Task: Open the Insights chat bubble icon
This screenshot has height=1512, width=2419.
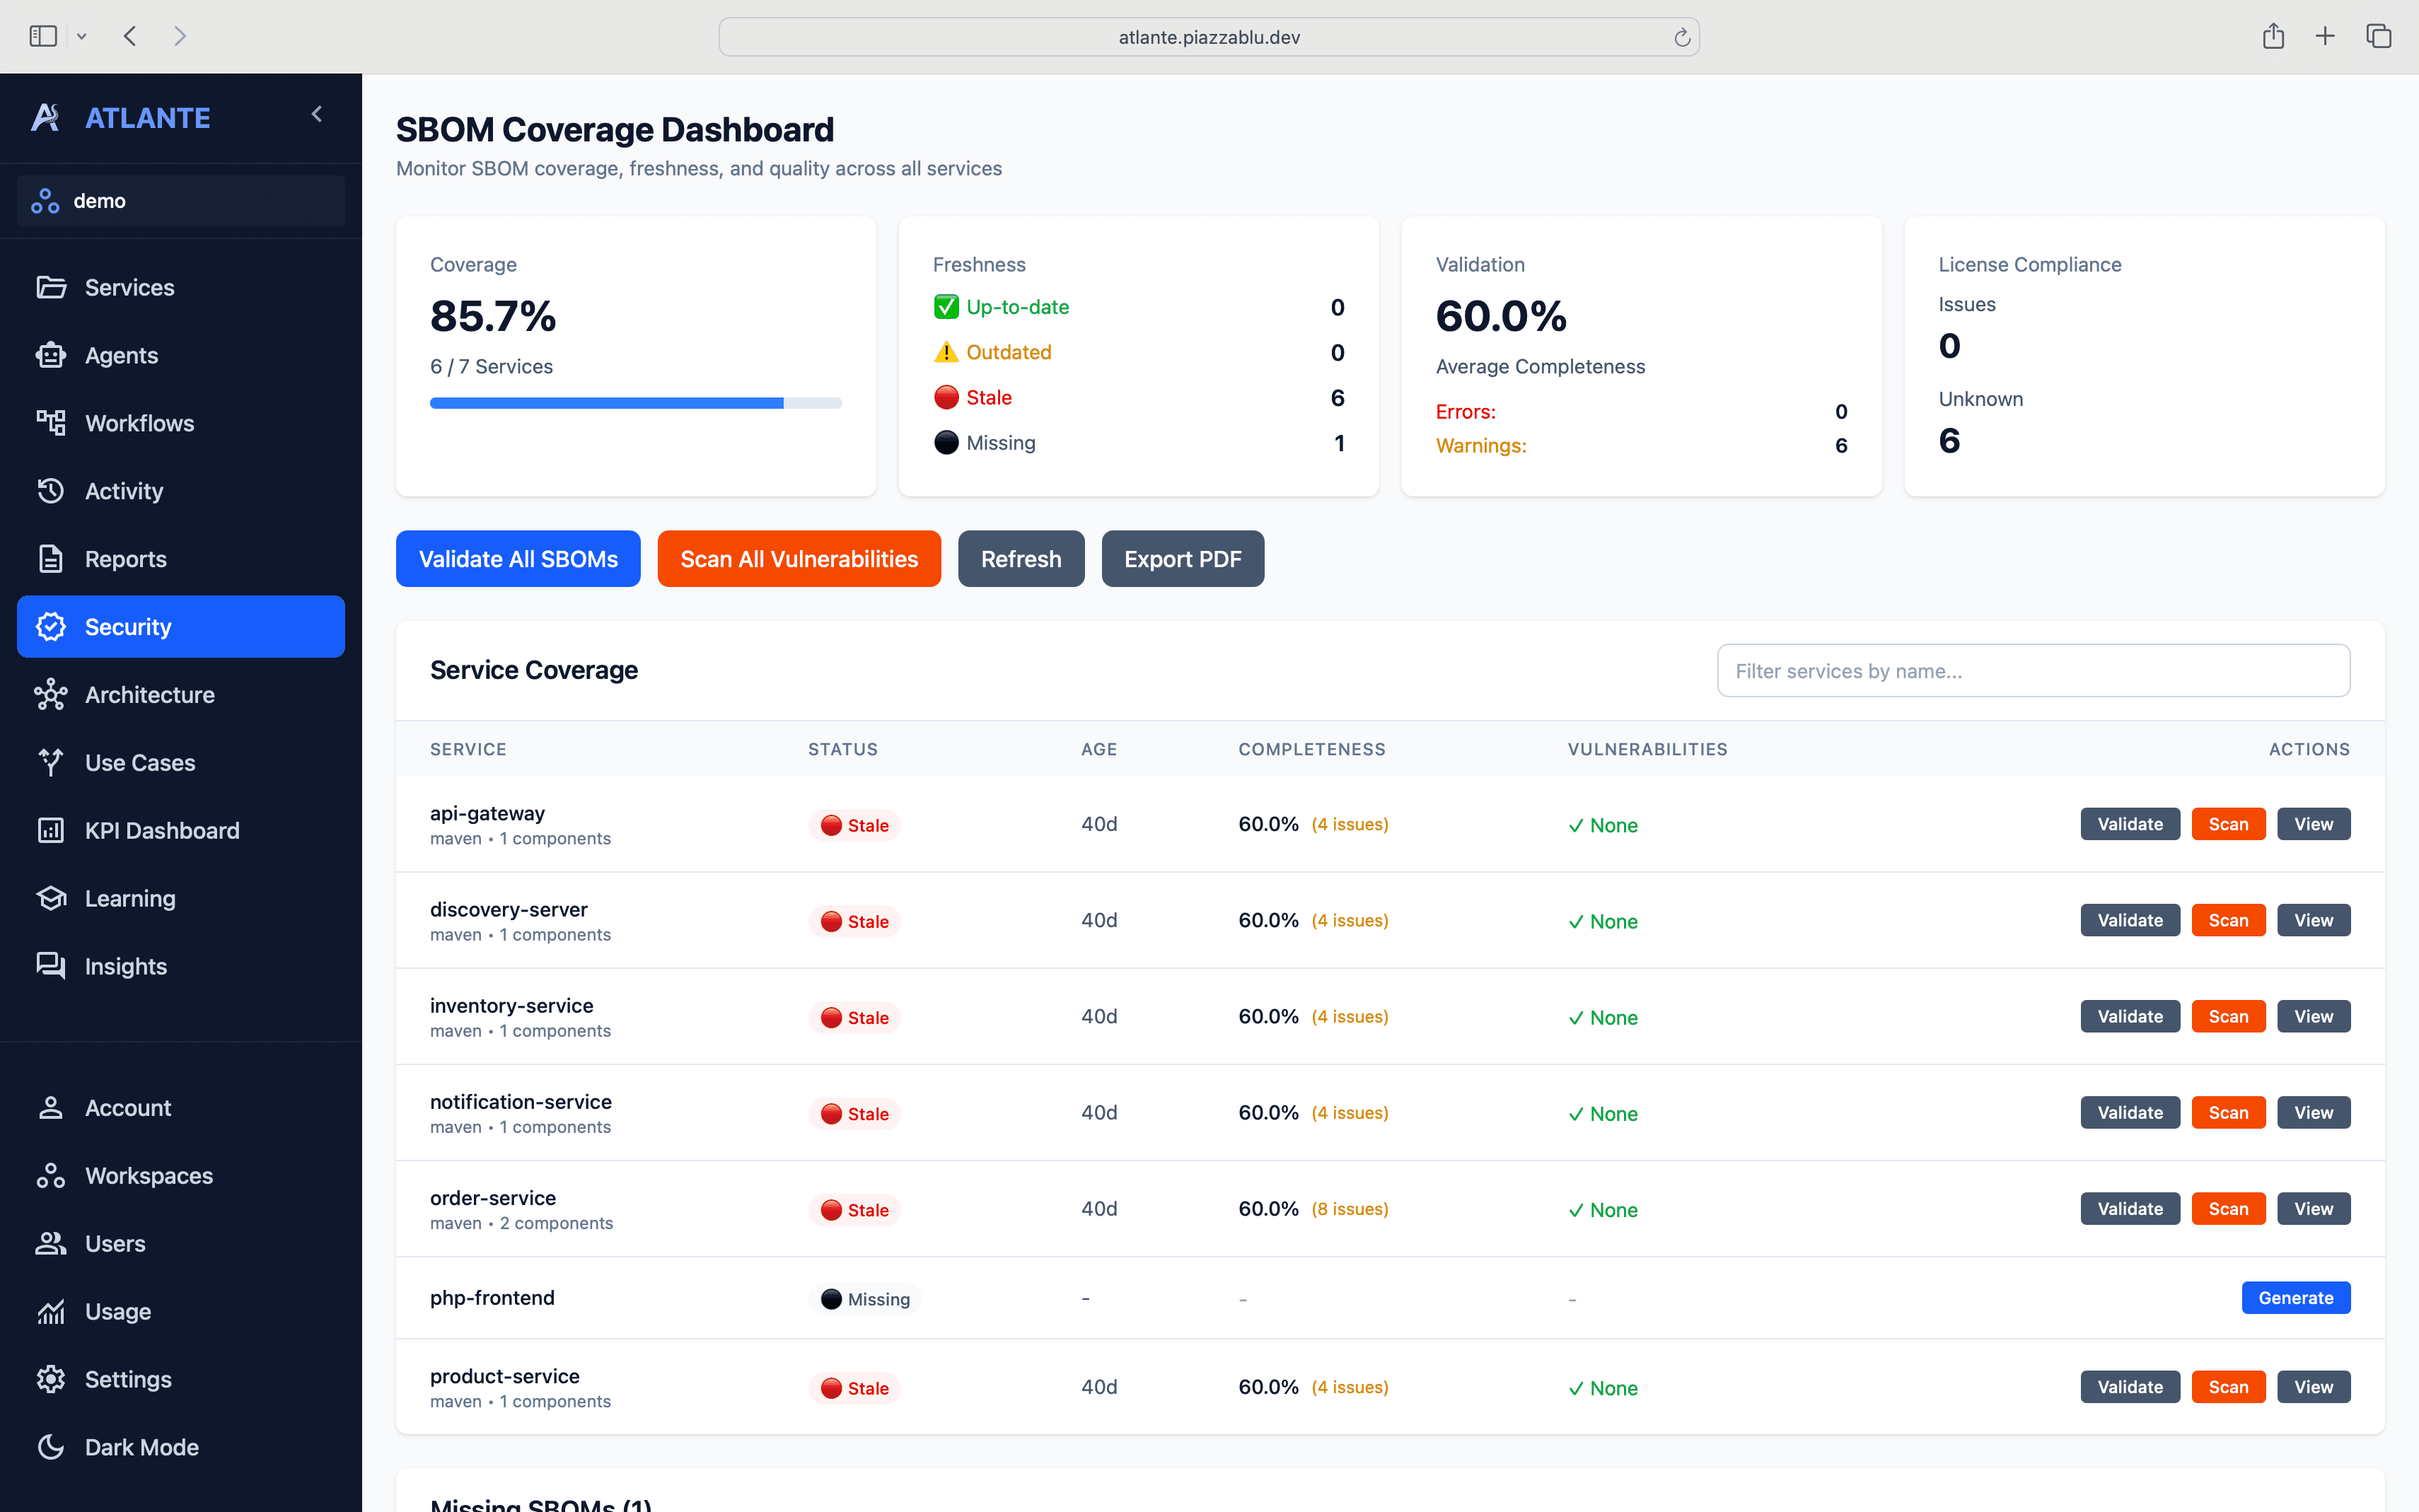Action: pyautogui.click(x=50, y=966)
